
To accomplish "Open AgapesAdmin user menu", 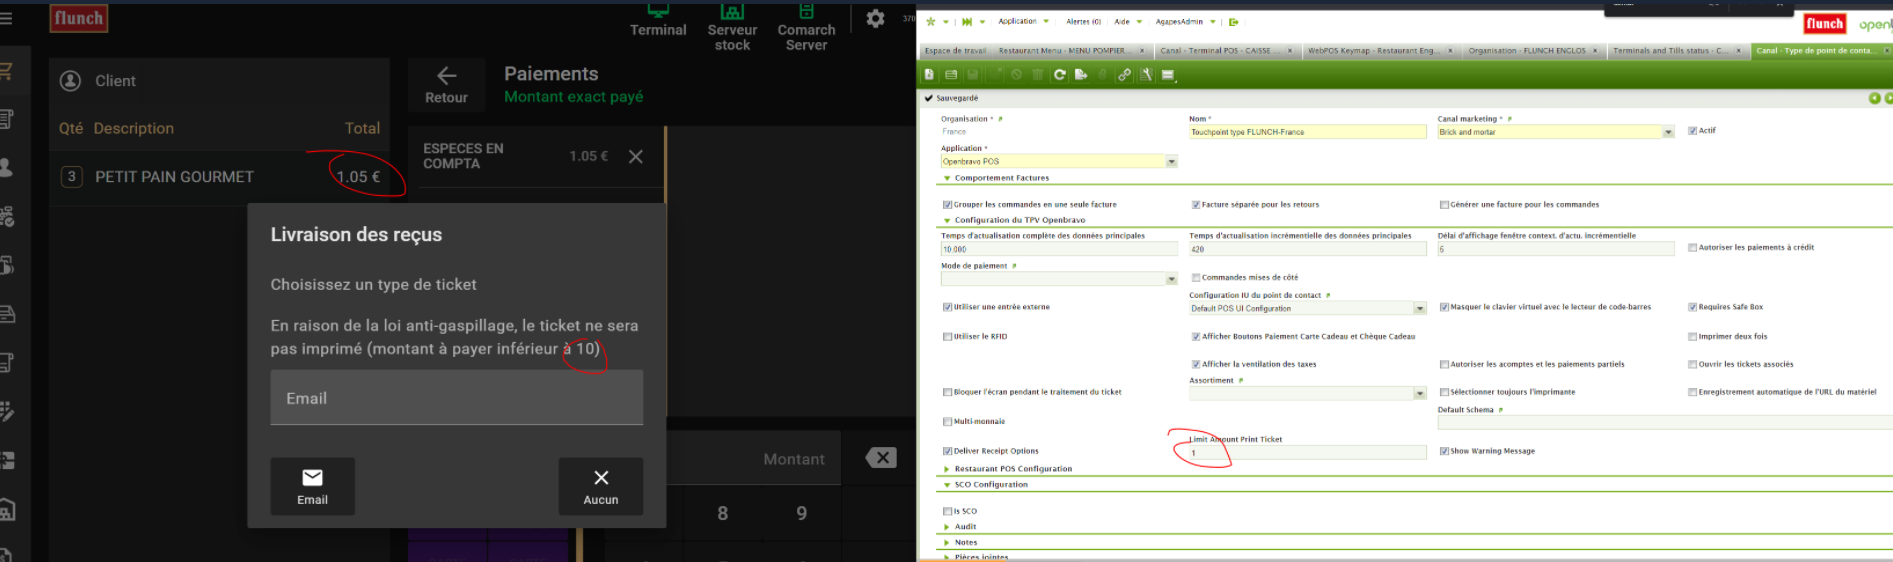I will tap(1186, 21).
